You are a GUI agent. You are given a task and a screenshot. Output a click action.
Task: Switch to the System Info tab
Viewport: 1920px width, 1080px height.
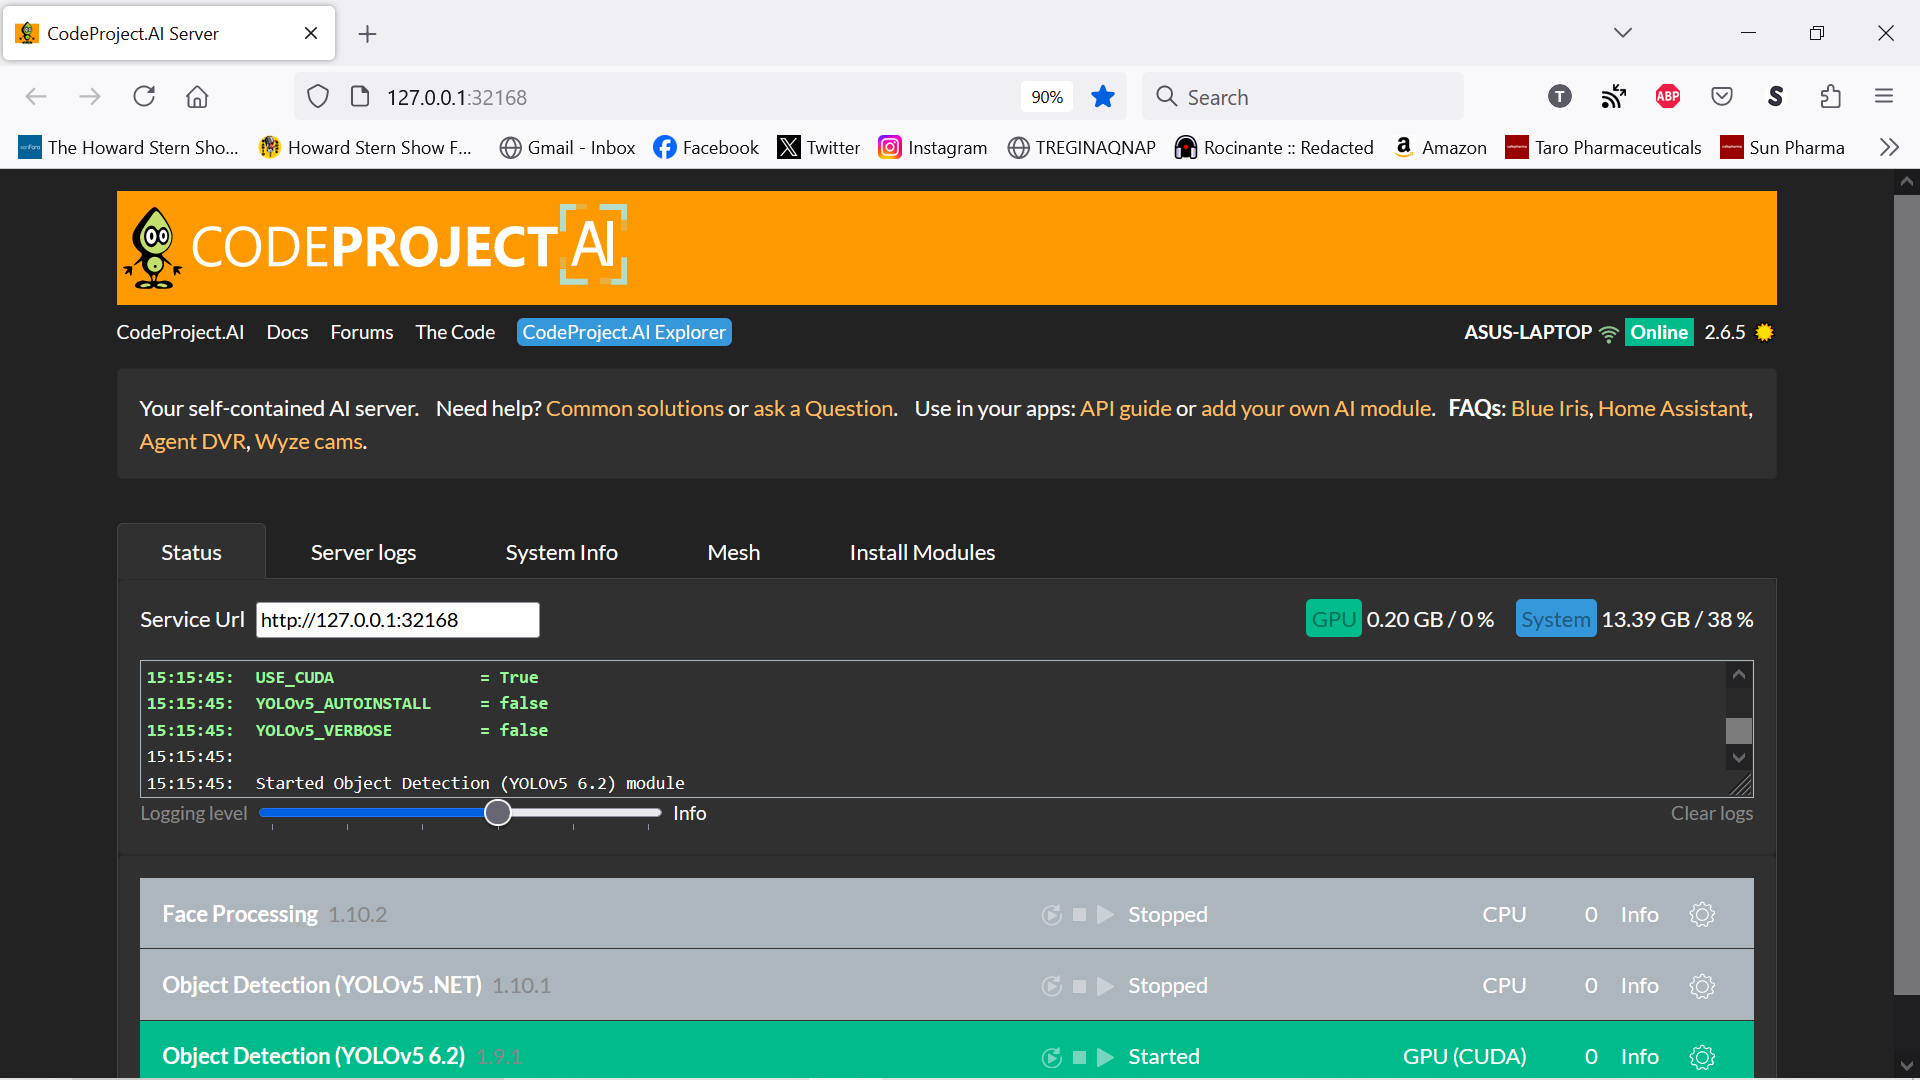562,552
